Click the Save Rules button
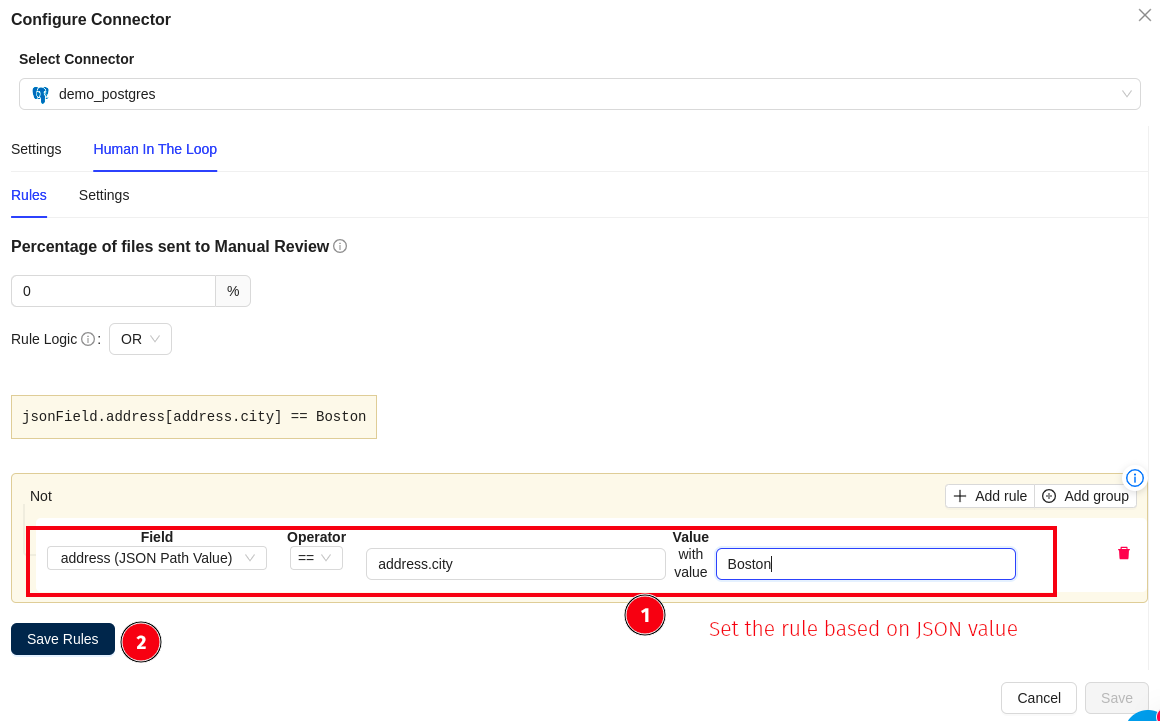 62,639
